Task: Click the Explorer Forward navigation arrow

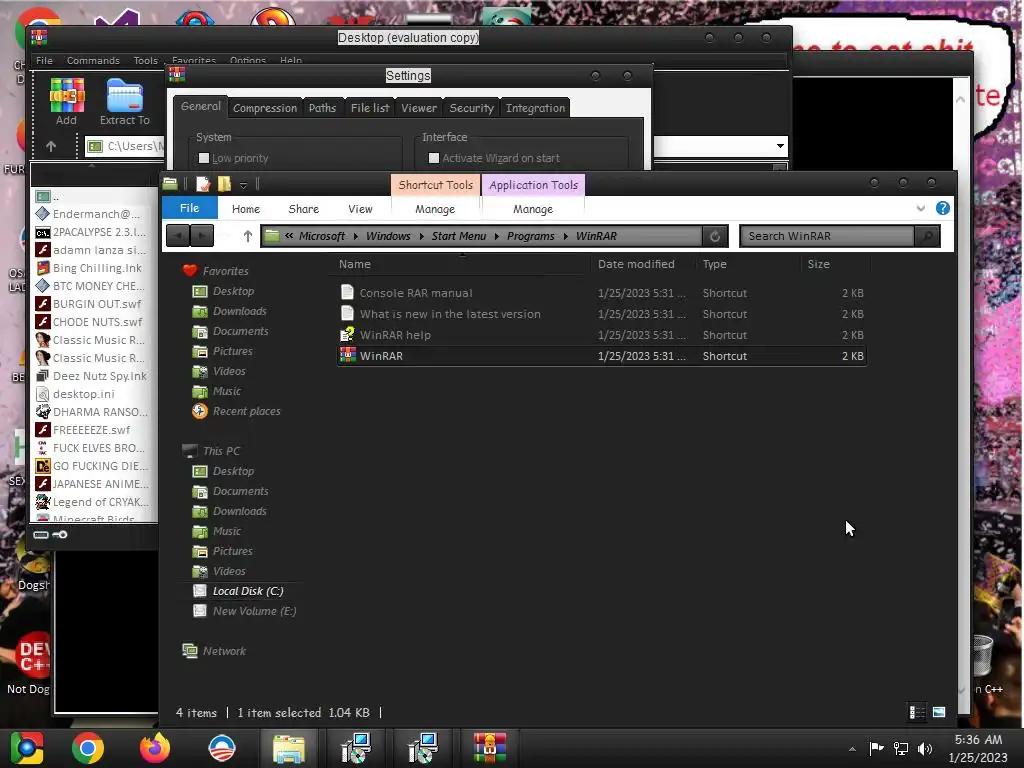Action: tap(202, 236)
